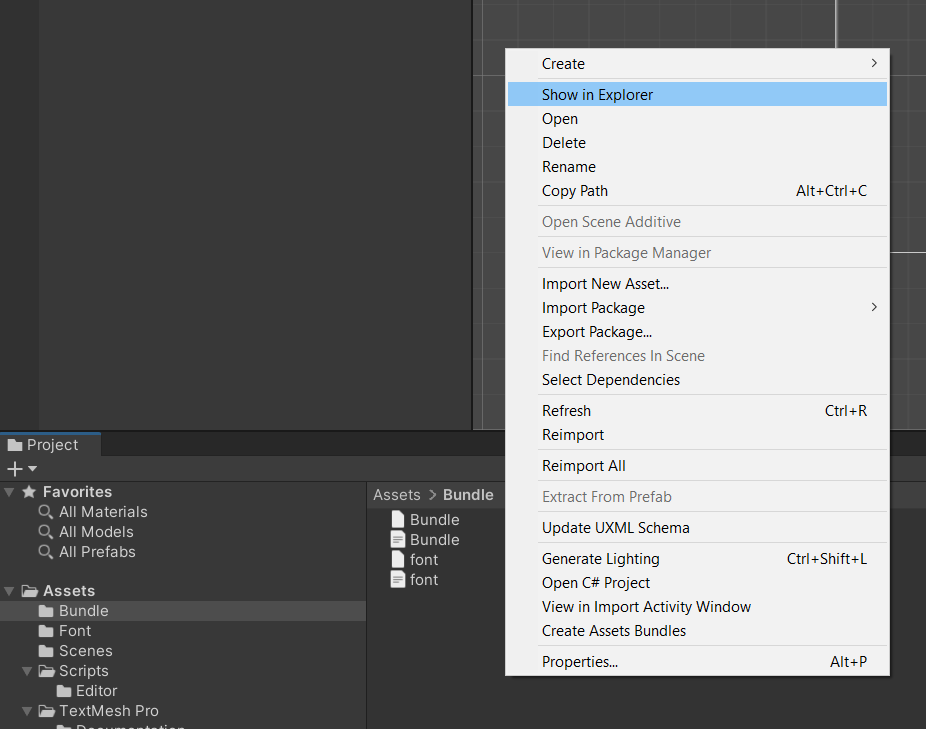Collapse the Favorites group
The width and height of the screenshot is (926, 729).
9,492
